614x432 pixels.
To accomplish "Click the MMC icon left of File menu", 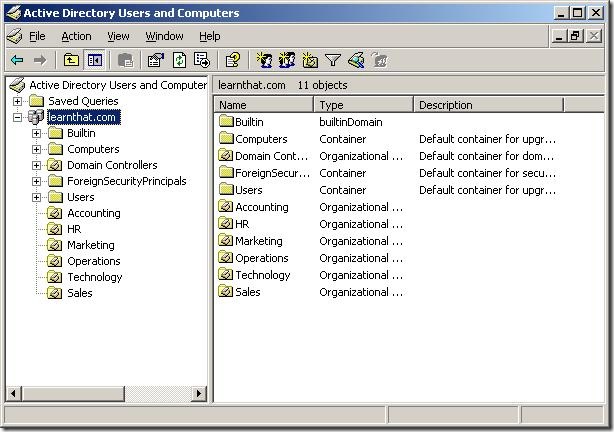I will (x=15, y=36).
